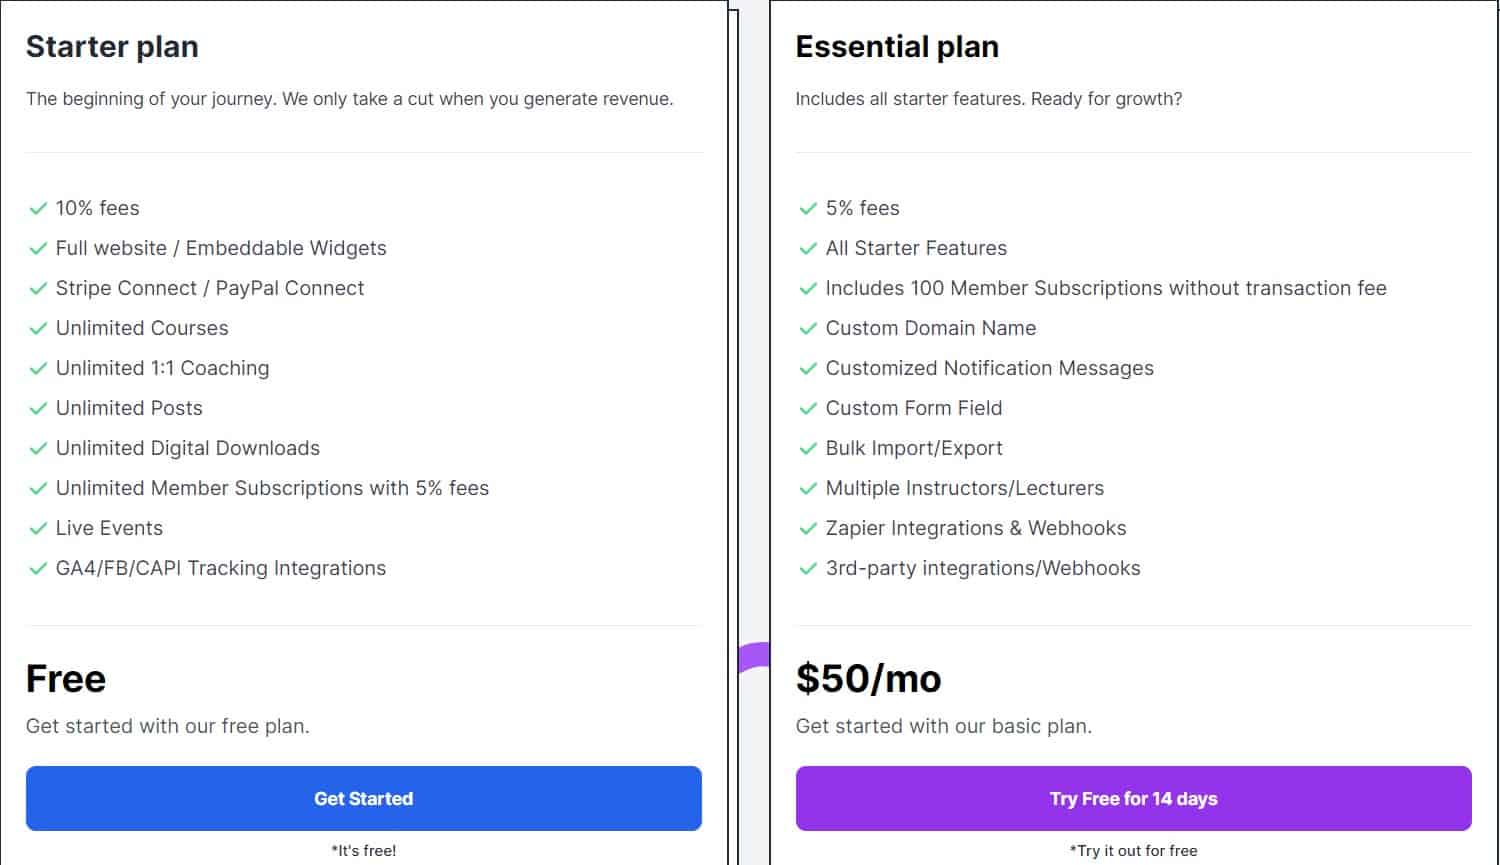The image size is (1500, 865).
Task: Click the Free price label
Action: point(66,678)
